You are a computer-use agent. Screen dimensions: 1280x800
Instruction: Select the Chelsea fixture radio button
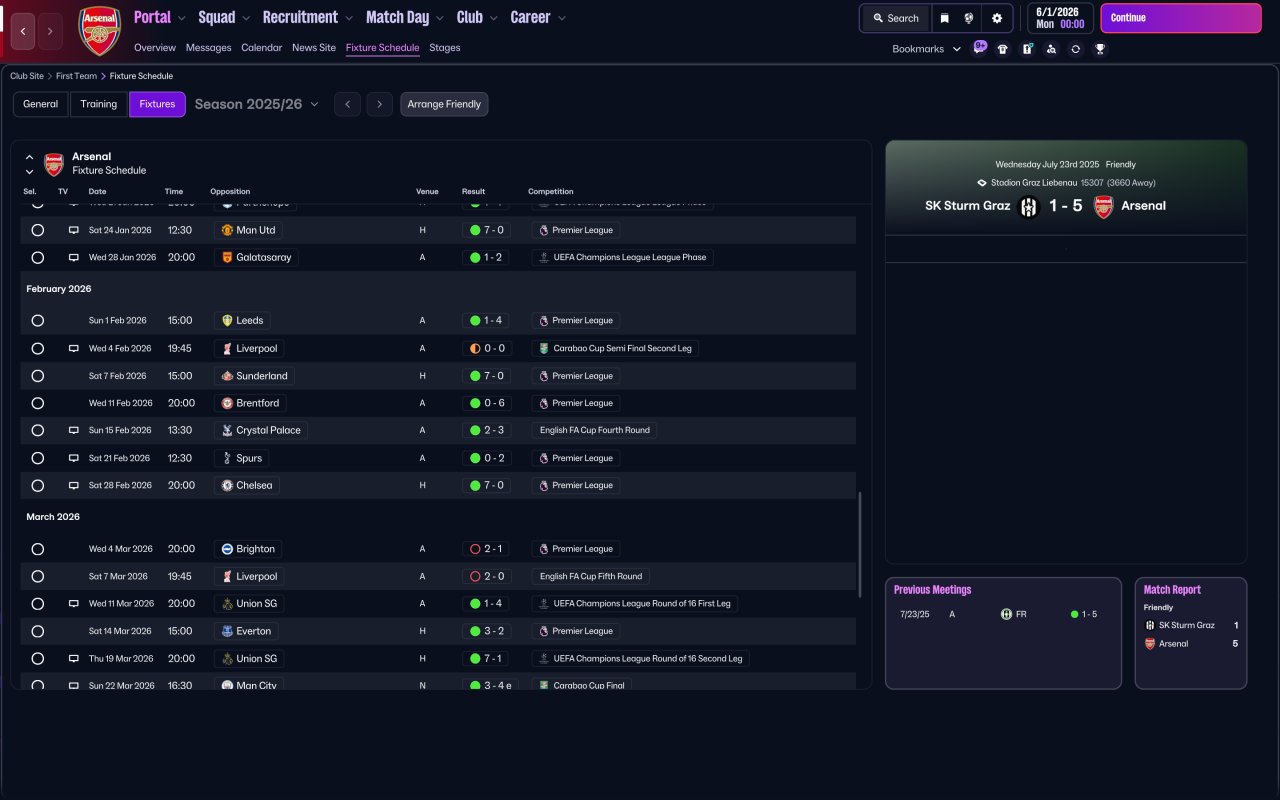coord(38,485)
